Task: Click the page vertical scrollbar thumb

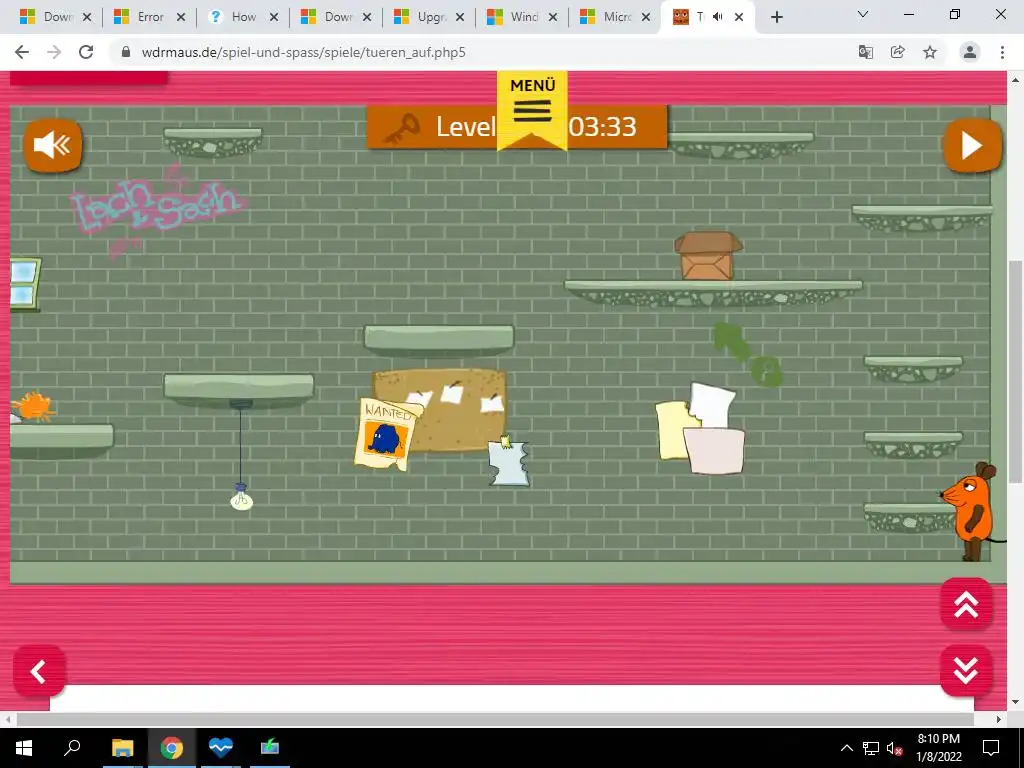Action: 1015,371
